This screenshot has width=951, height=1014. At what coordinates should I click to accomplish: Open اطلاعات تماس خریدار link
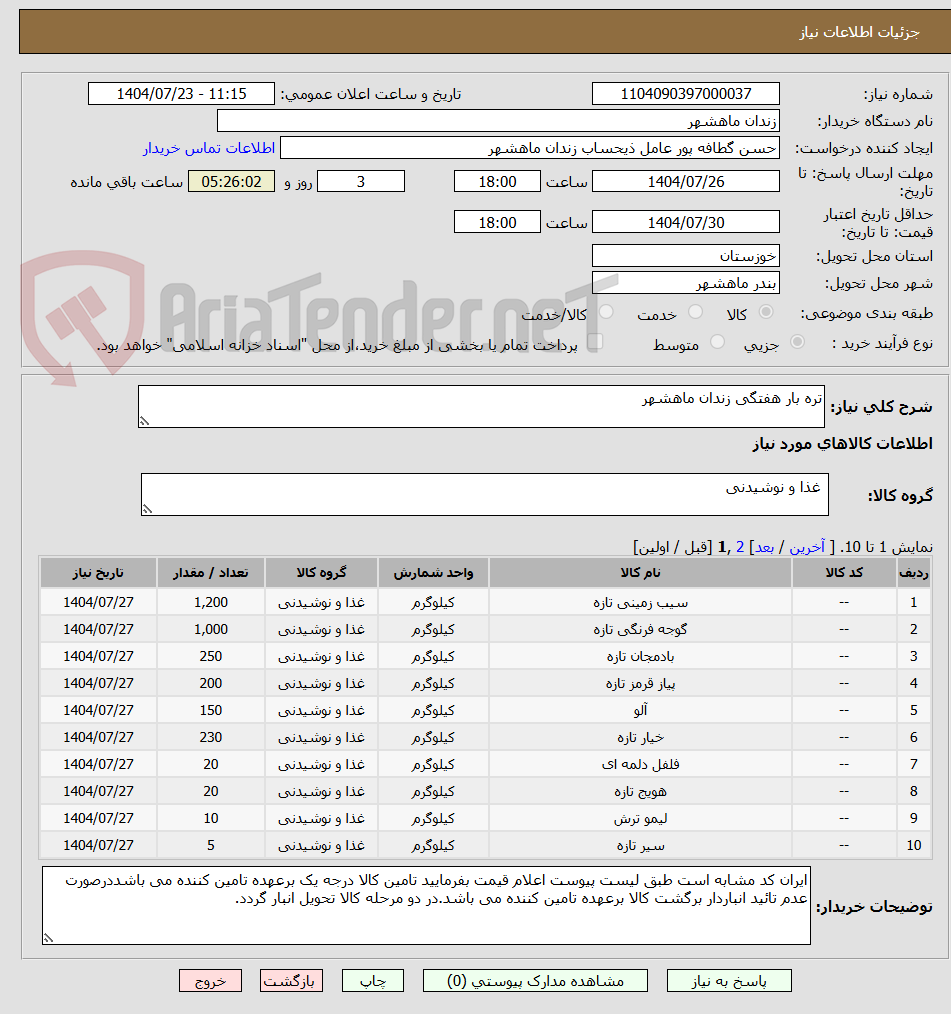pyautogui.click(x=209, y=148)
